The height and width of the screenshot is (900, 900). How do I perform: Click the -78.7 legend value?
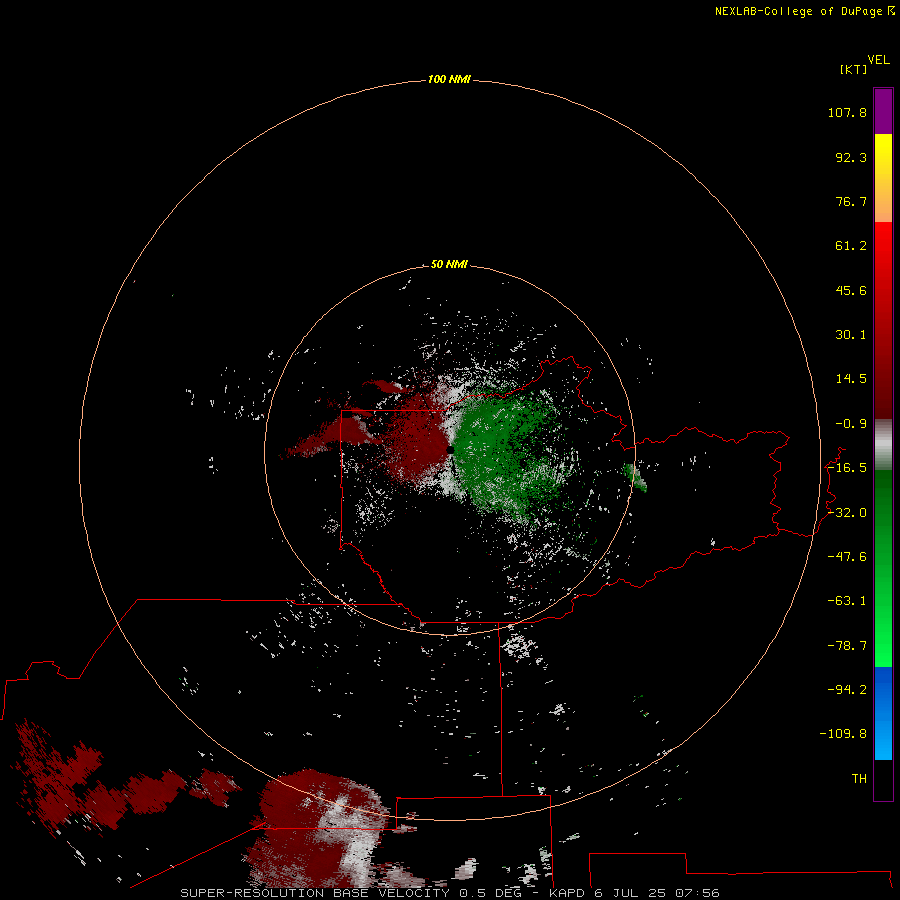pos(847,646)
